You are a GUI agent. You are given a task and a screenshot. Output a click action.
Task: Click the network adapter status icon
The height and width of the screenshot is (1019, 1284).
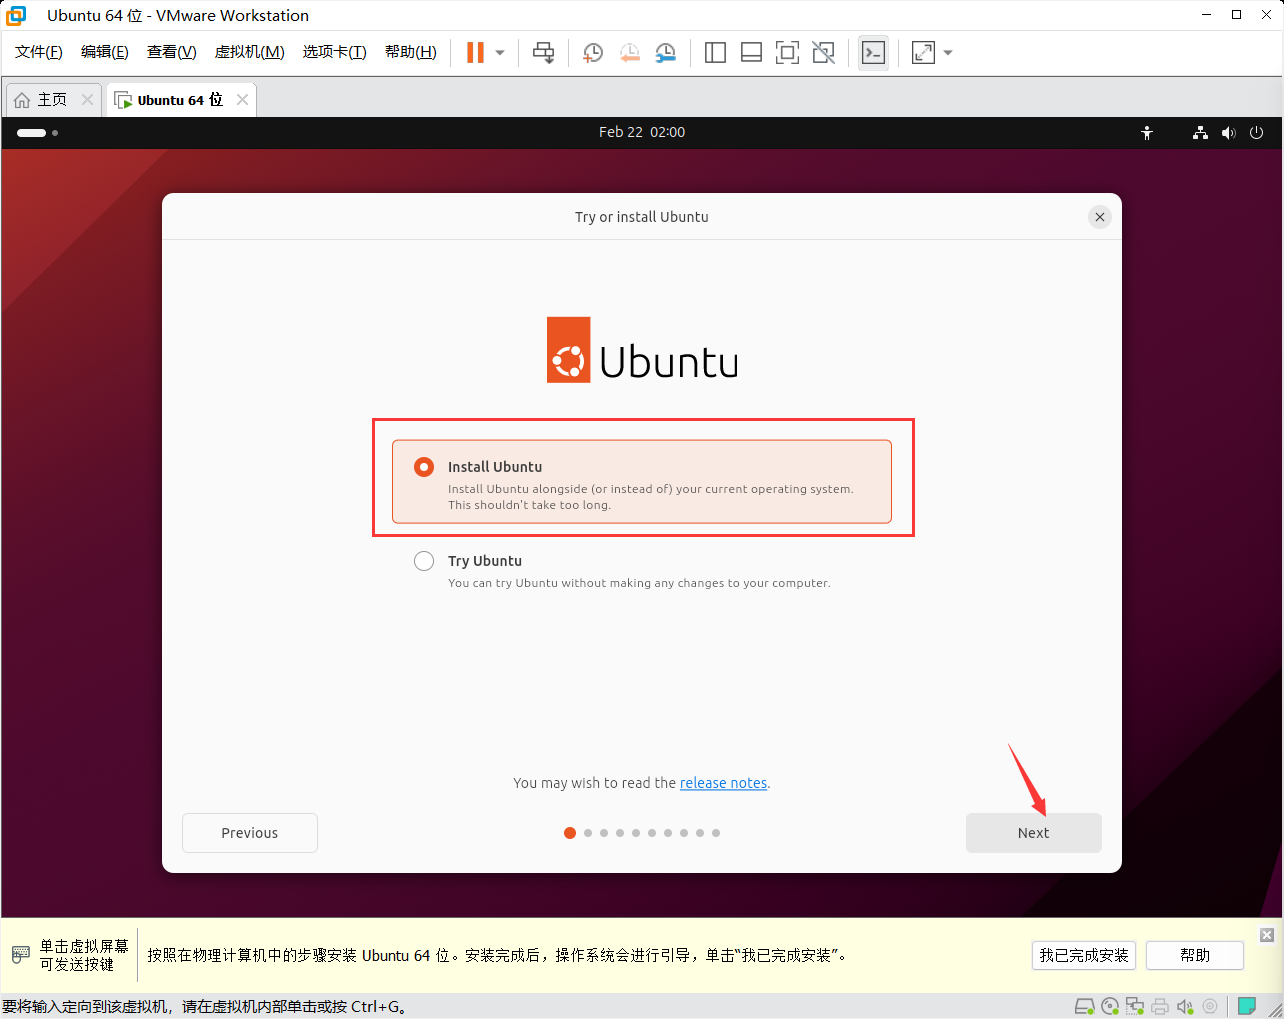click(x=1135, y=1006)
